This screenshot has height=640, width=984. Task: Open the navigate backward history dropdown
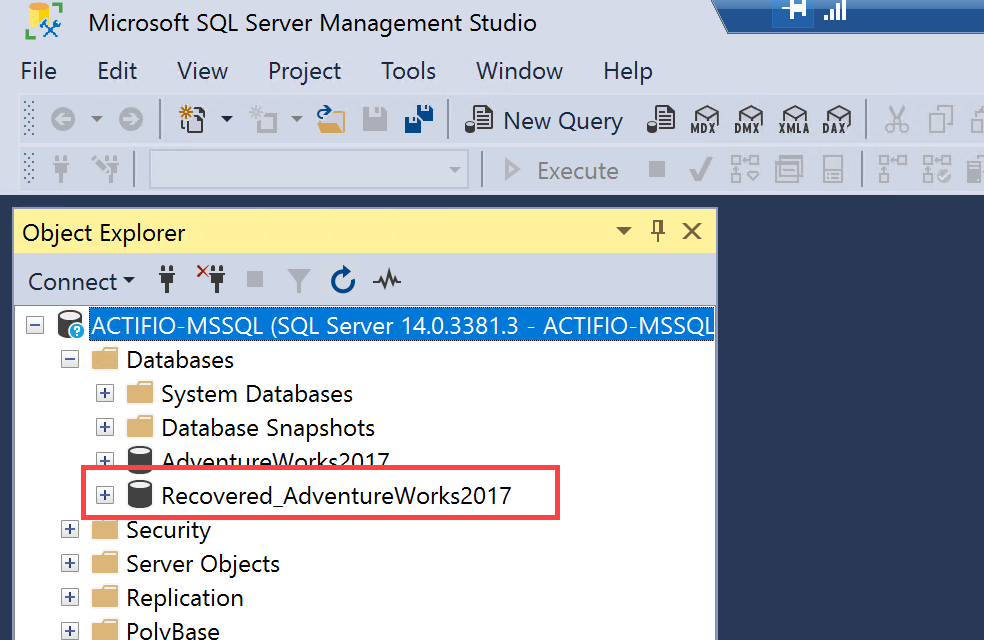point(97,119)
